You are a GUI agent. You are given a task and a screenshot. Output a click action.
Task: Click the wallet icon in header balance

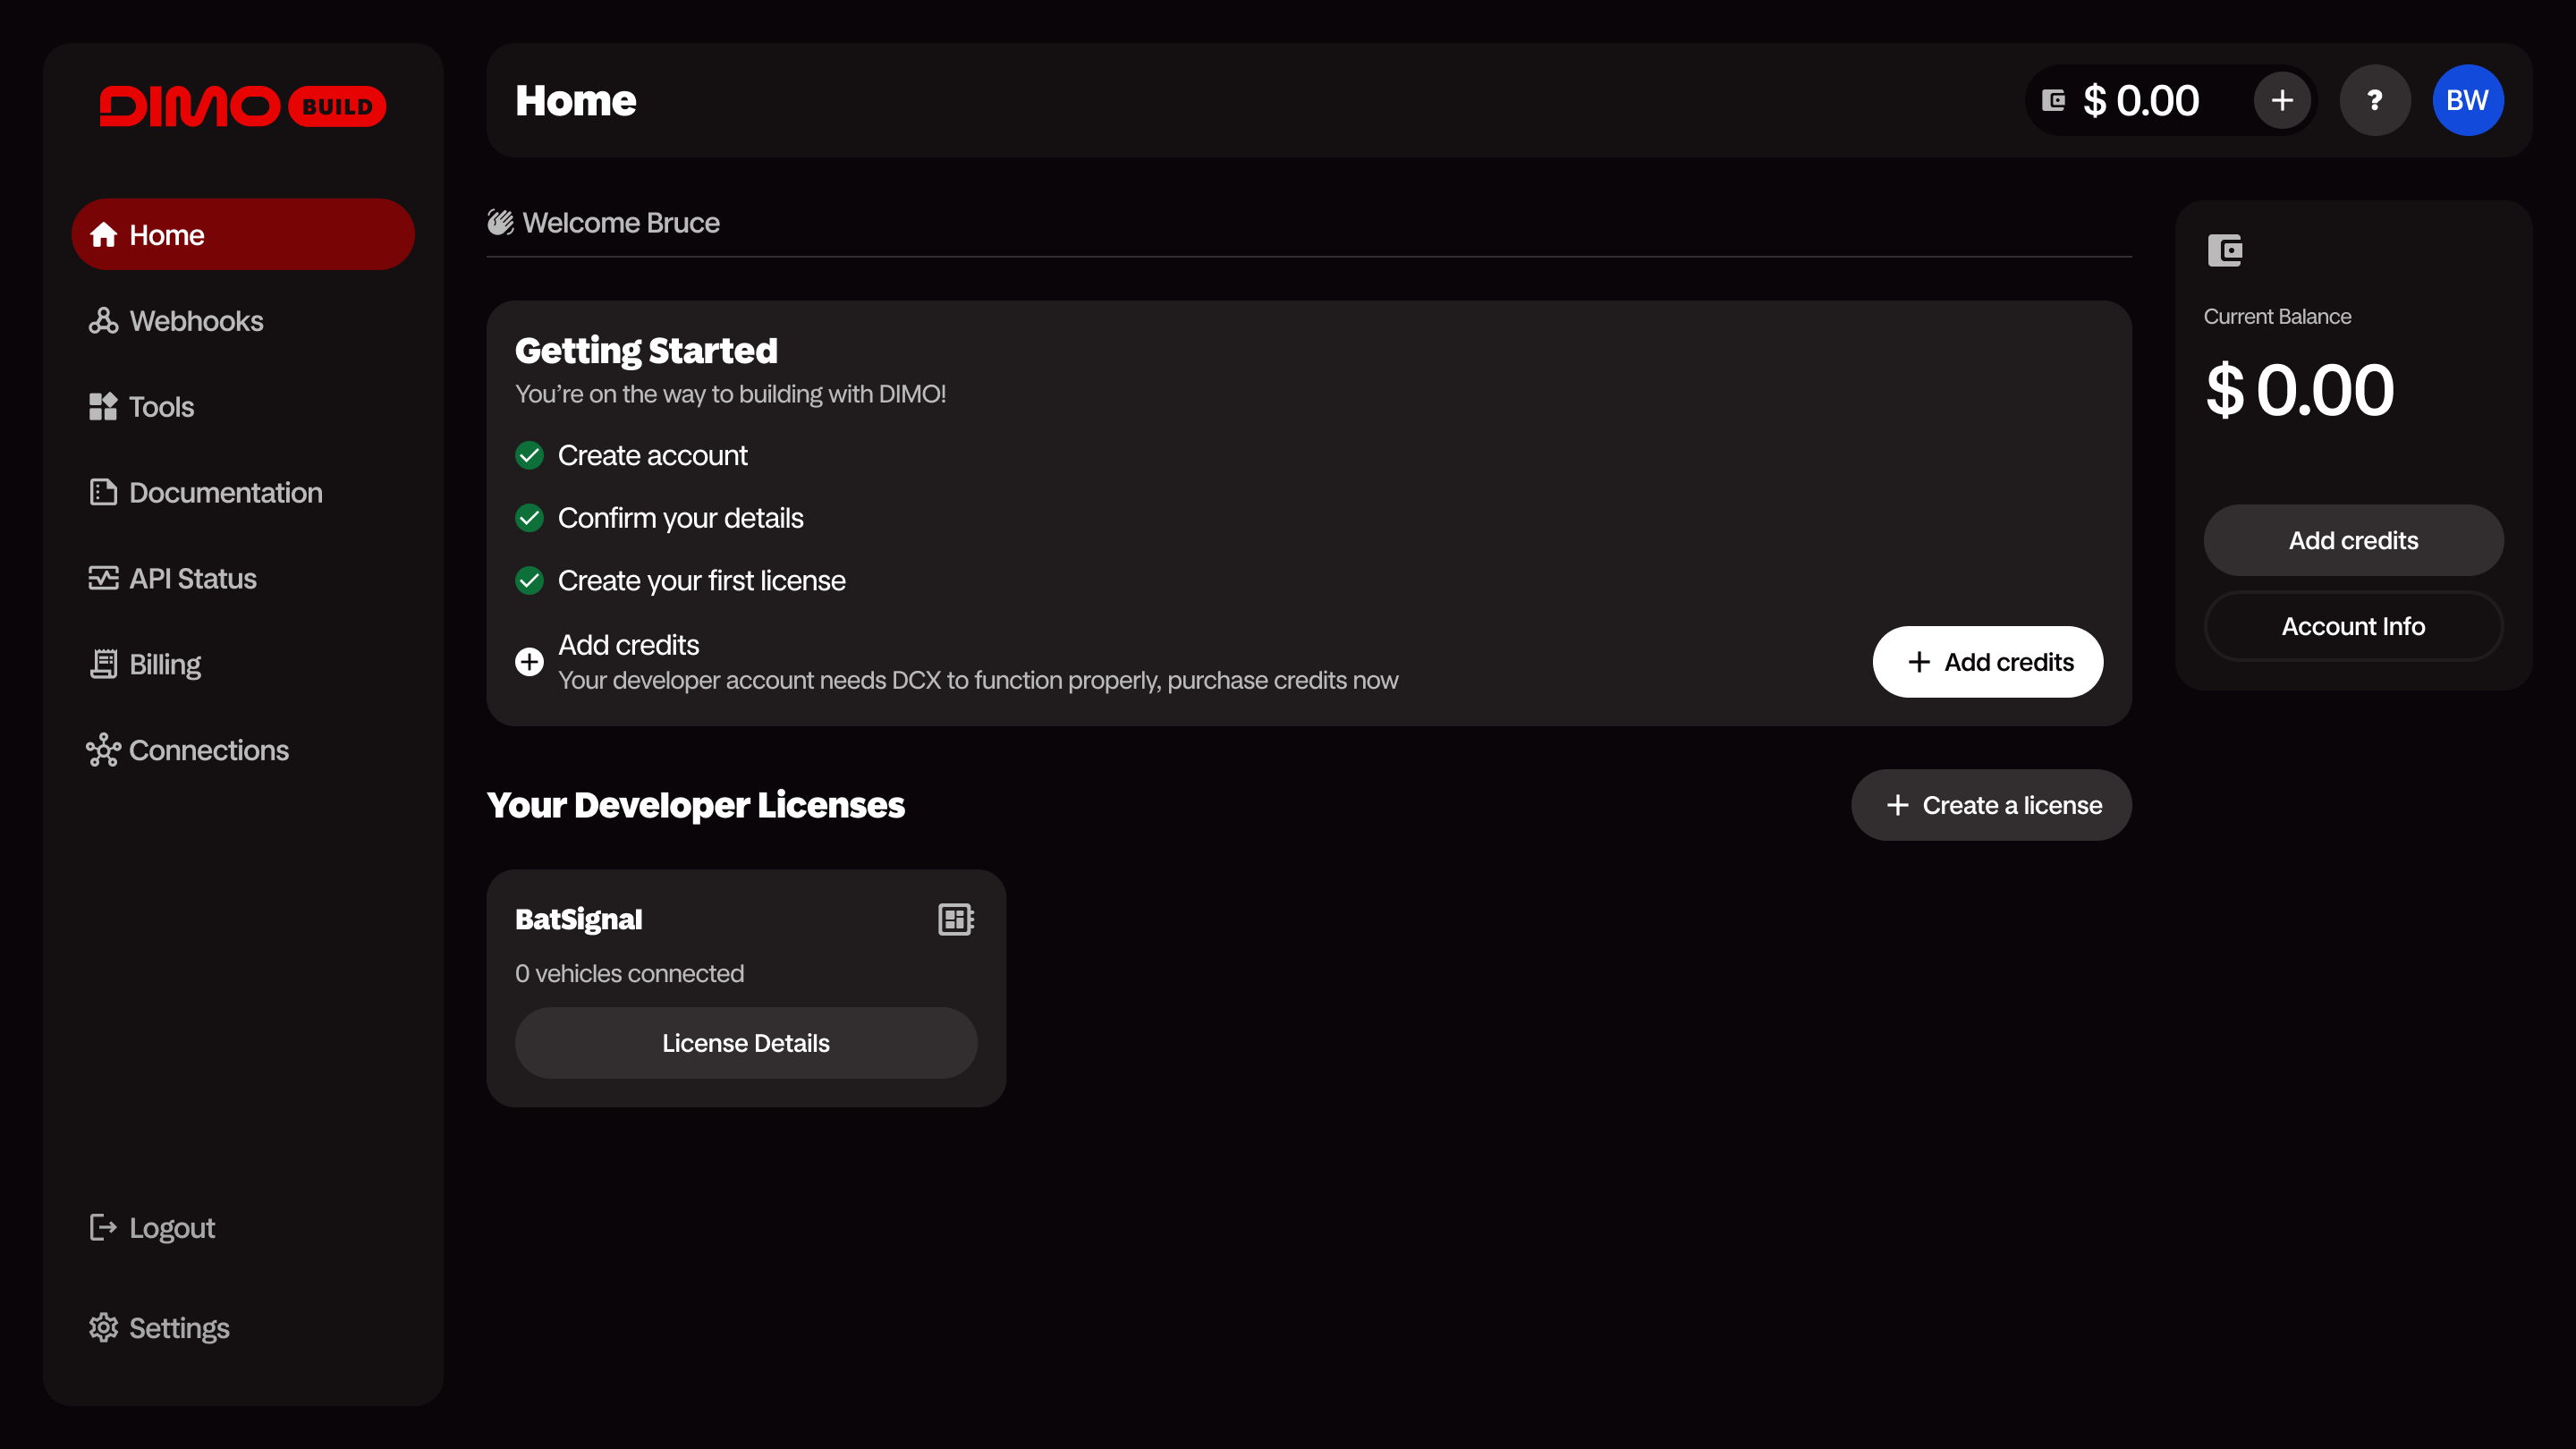click(2053, 100)
